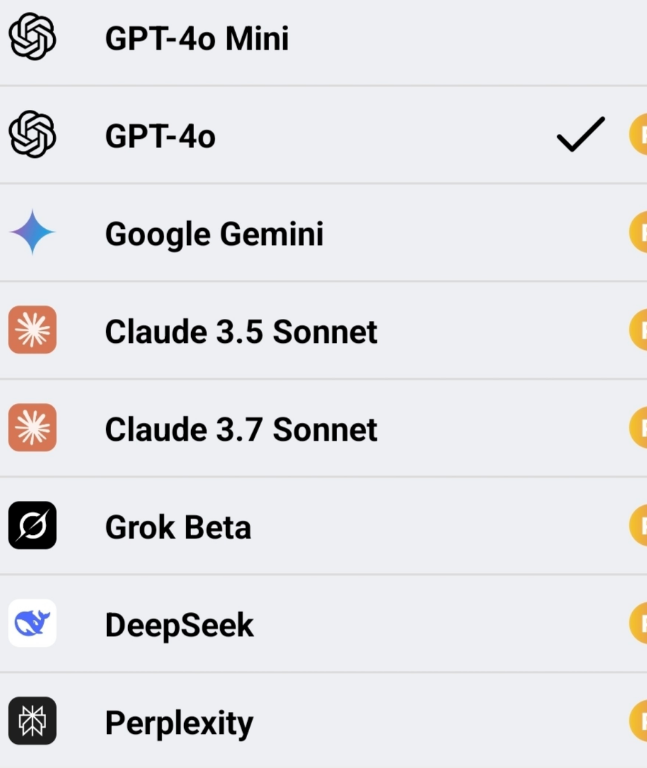Screen dimensions: 647x768
Task: Click the Claude 3.5 Sonnet starburst icon
Action: tap(32, 331)
